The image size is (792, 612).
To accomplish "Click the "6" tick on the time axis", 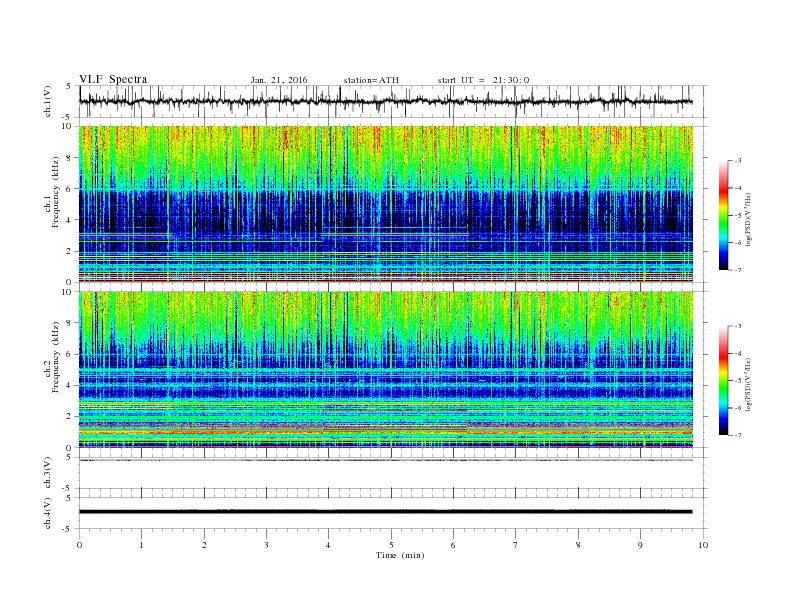I will [x=453, y=545].
